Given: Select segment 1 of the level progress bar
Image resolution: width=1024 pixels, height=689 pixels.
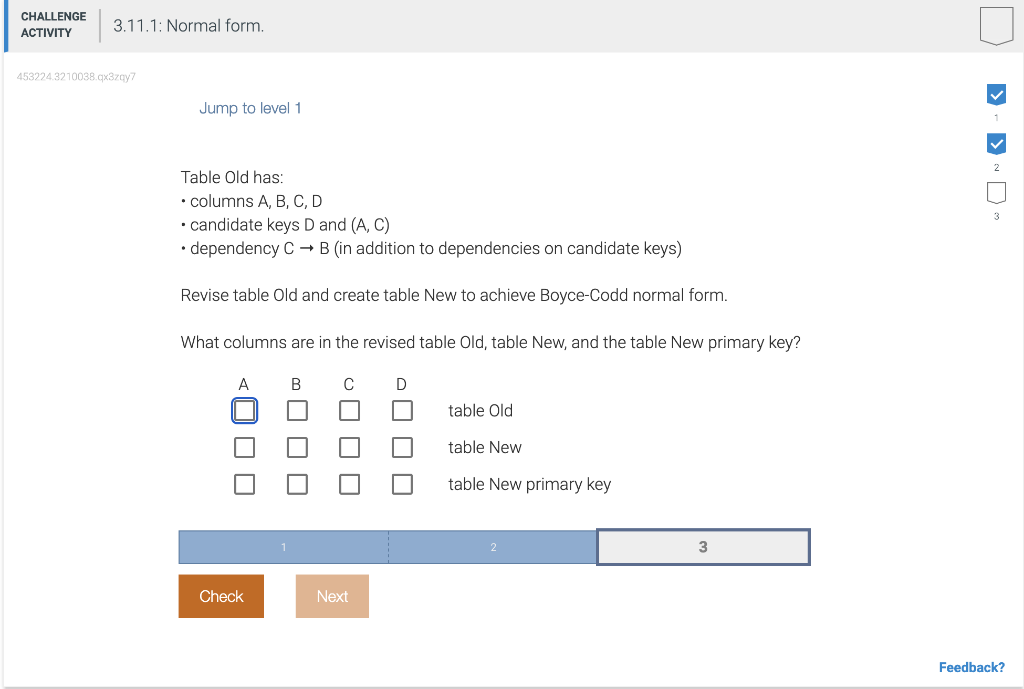Looking at the screenshot, I should [283, 547].
